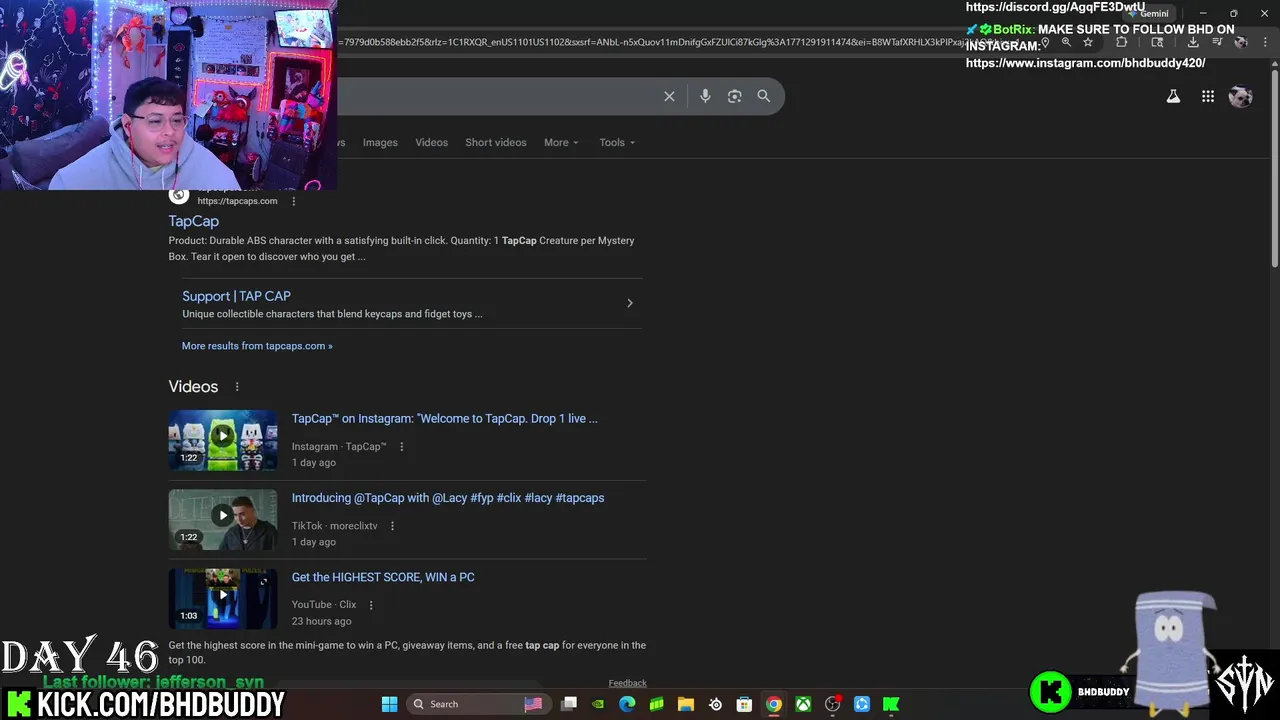This screenshot has height=720, width=1280.
Task: Expand Support | TAP CAP chevron arrow
Action: click(x=629, y=303)
